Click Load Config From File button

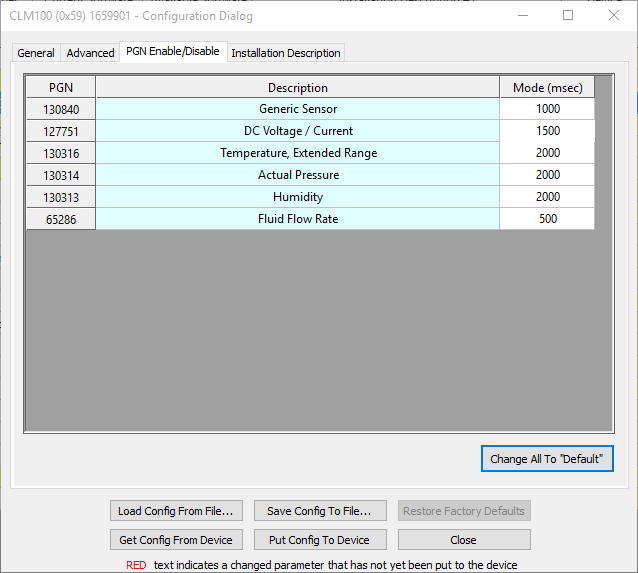[176, 511]
